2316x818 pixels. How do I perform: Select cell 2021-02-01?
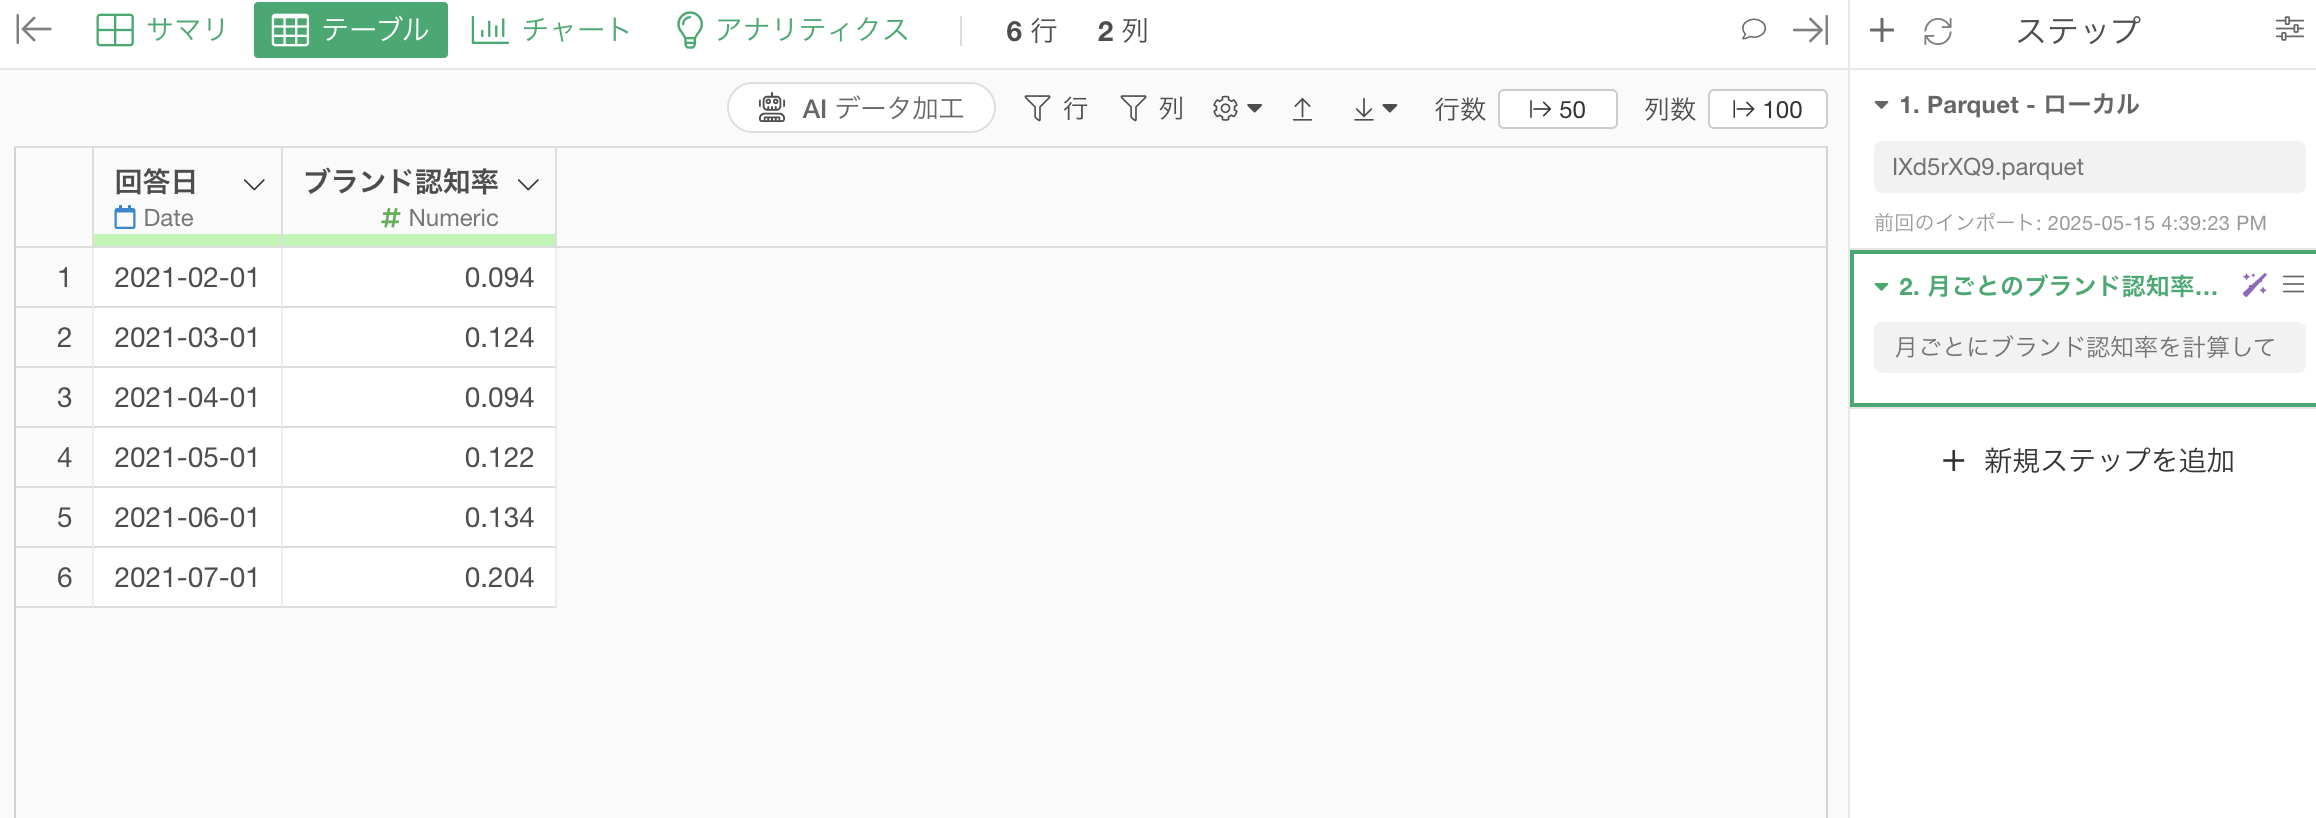click(x=187, y=277)
